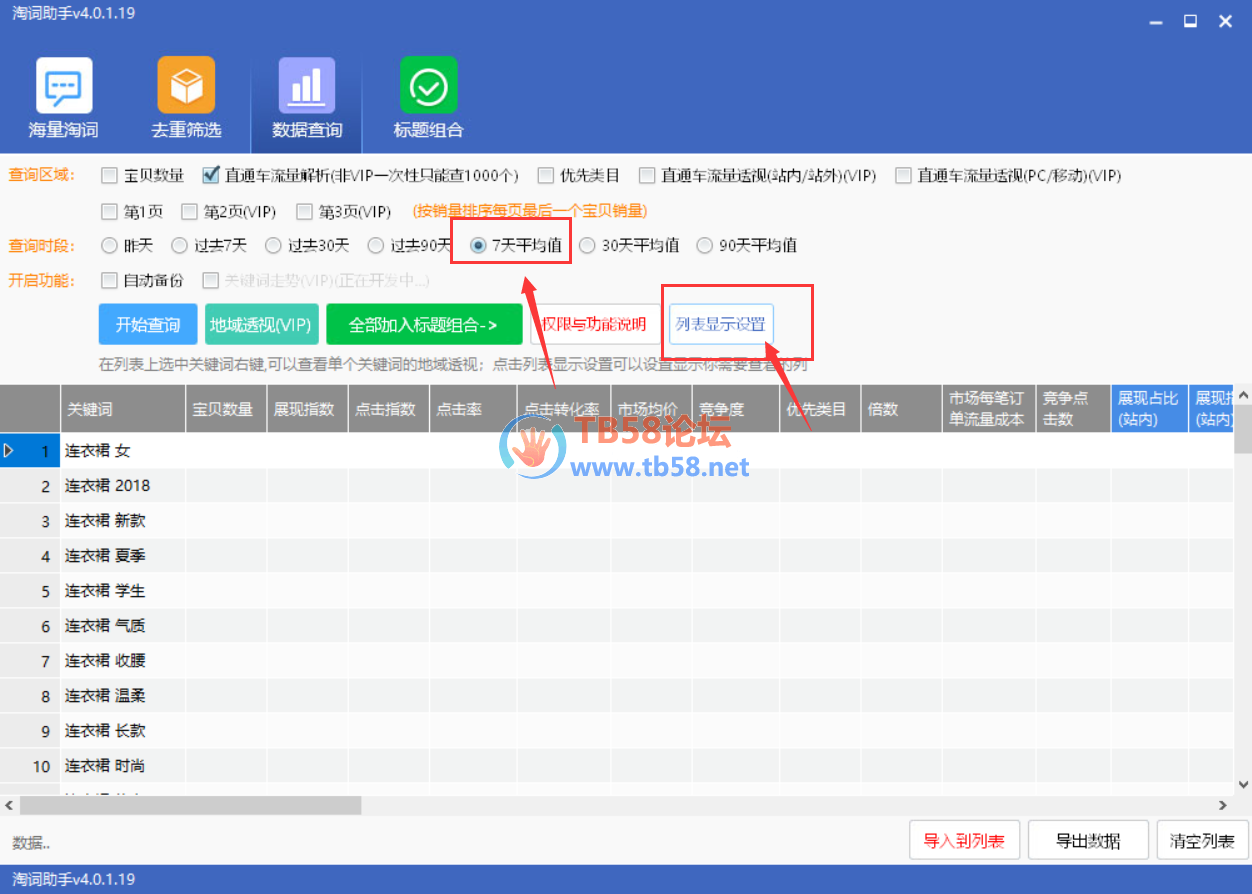Toggle the 自动备份 checkbox
1252x894 pixels.
[x=110, y=281]
